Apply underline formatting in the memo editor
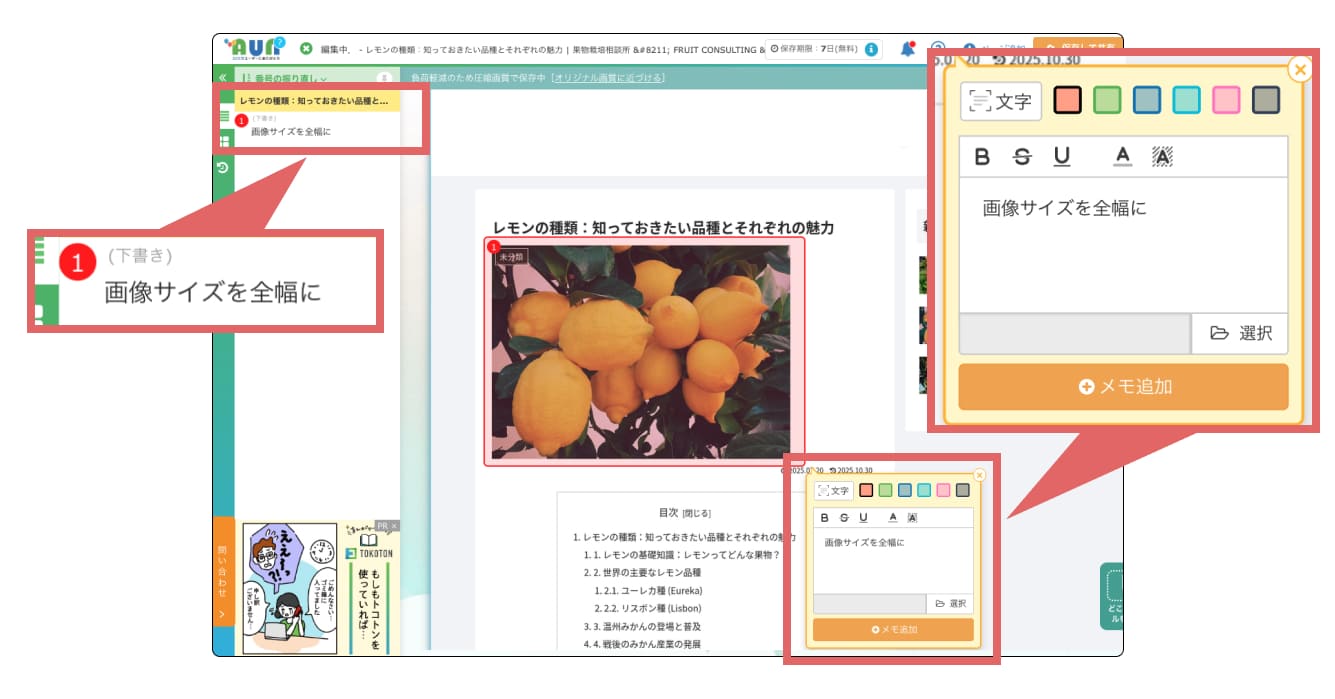Image resolution: width=1335 pixels, height=699 pixels. (x=1060, y=156)
